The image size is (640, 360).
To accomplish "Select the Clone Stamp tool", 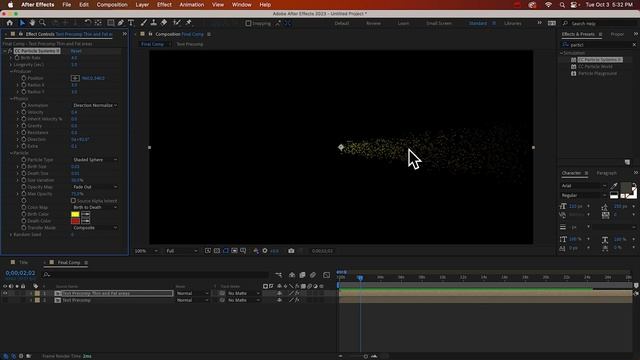I will pyautogui.click(x=153, y=23).
